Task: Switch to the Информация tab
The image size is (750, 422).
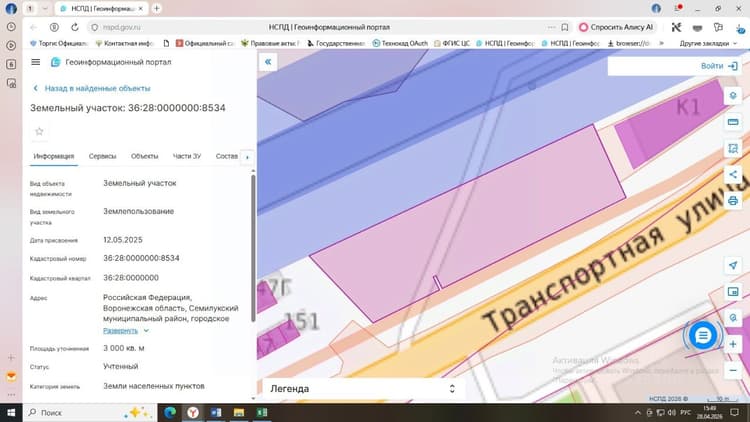Action: pos(54,156)
